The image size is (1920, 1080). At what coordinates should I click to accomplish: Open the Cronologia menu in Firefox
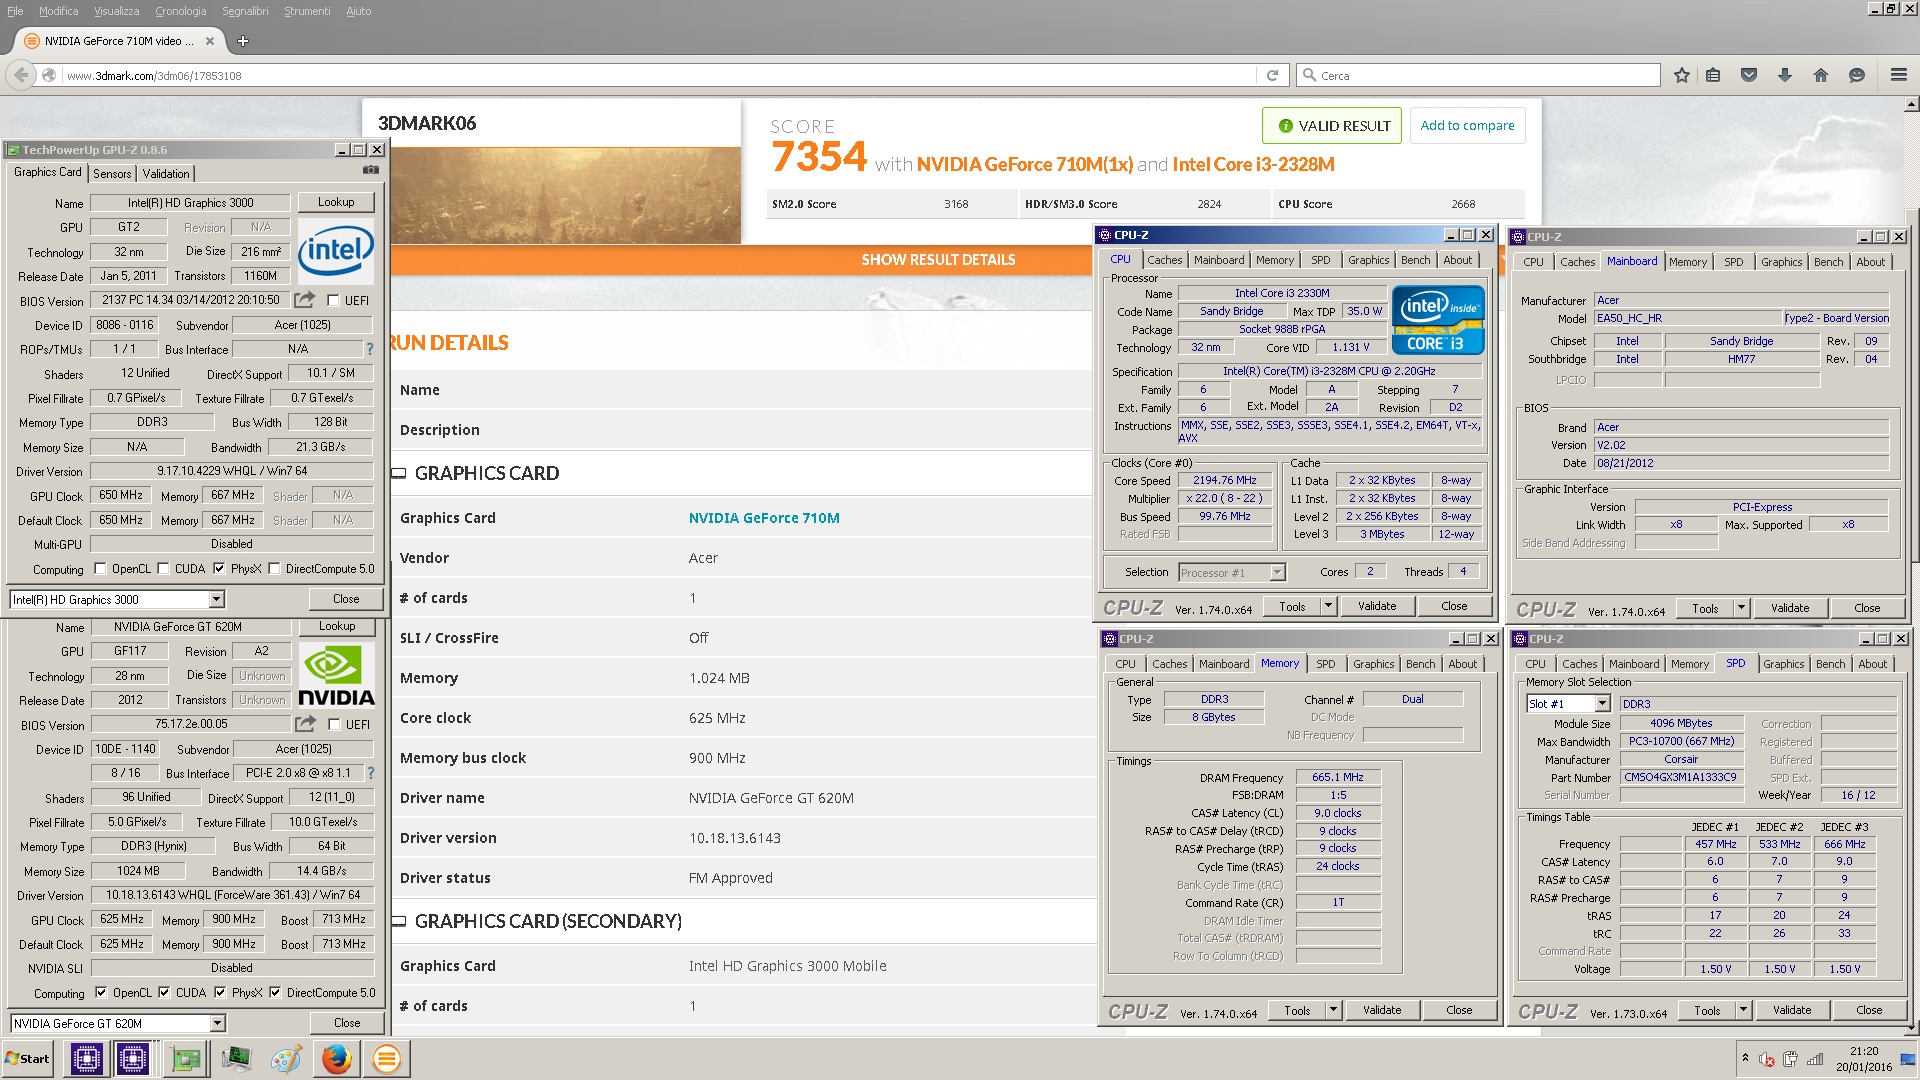tap(180, 11)
